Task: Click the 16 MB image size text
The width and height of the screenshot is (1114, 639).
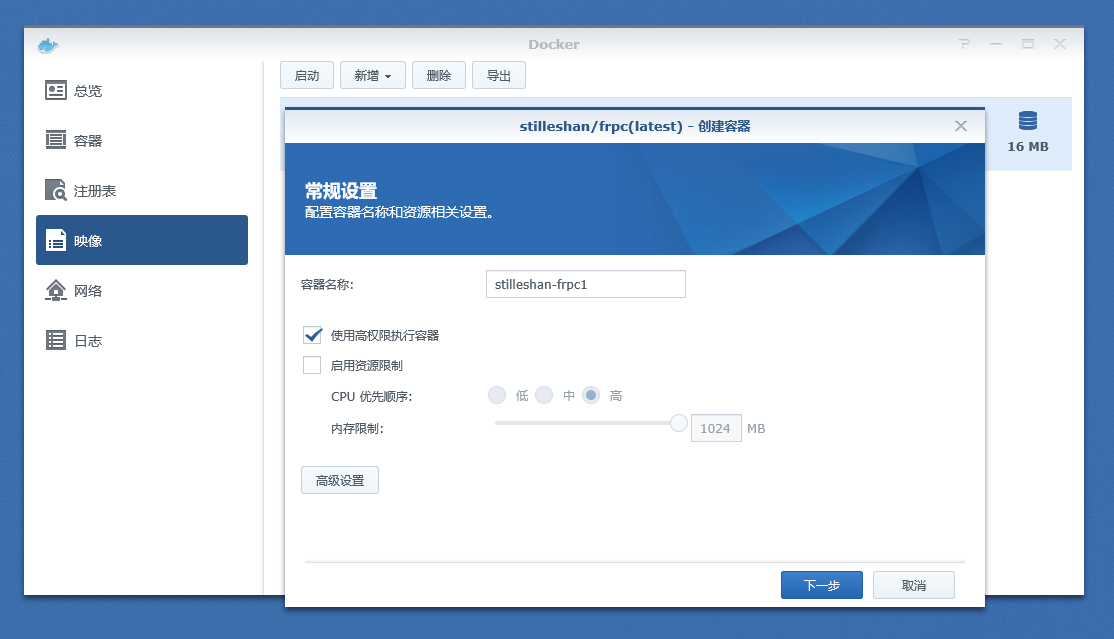Action: click(x=1027, y=146)
